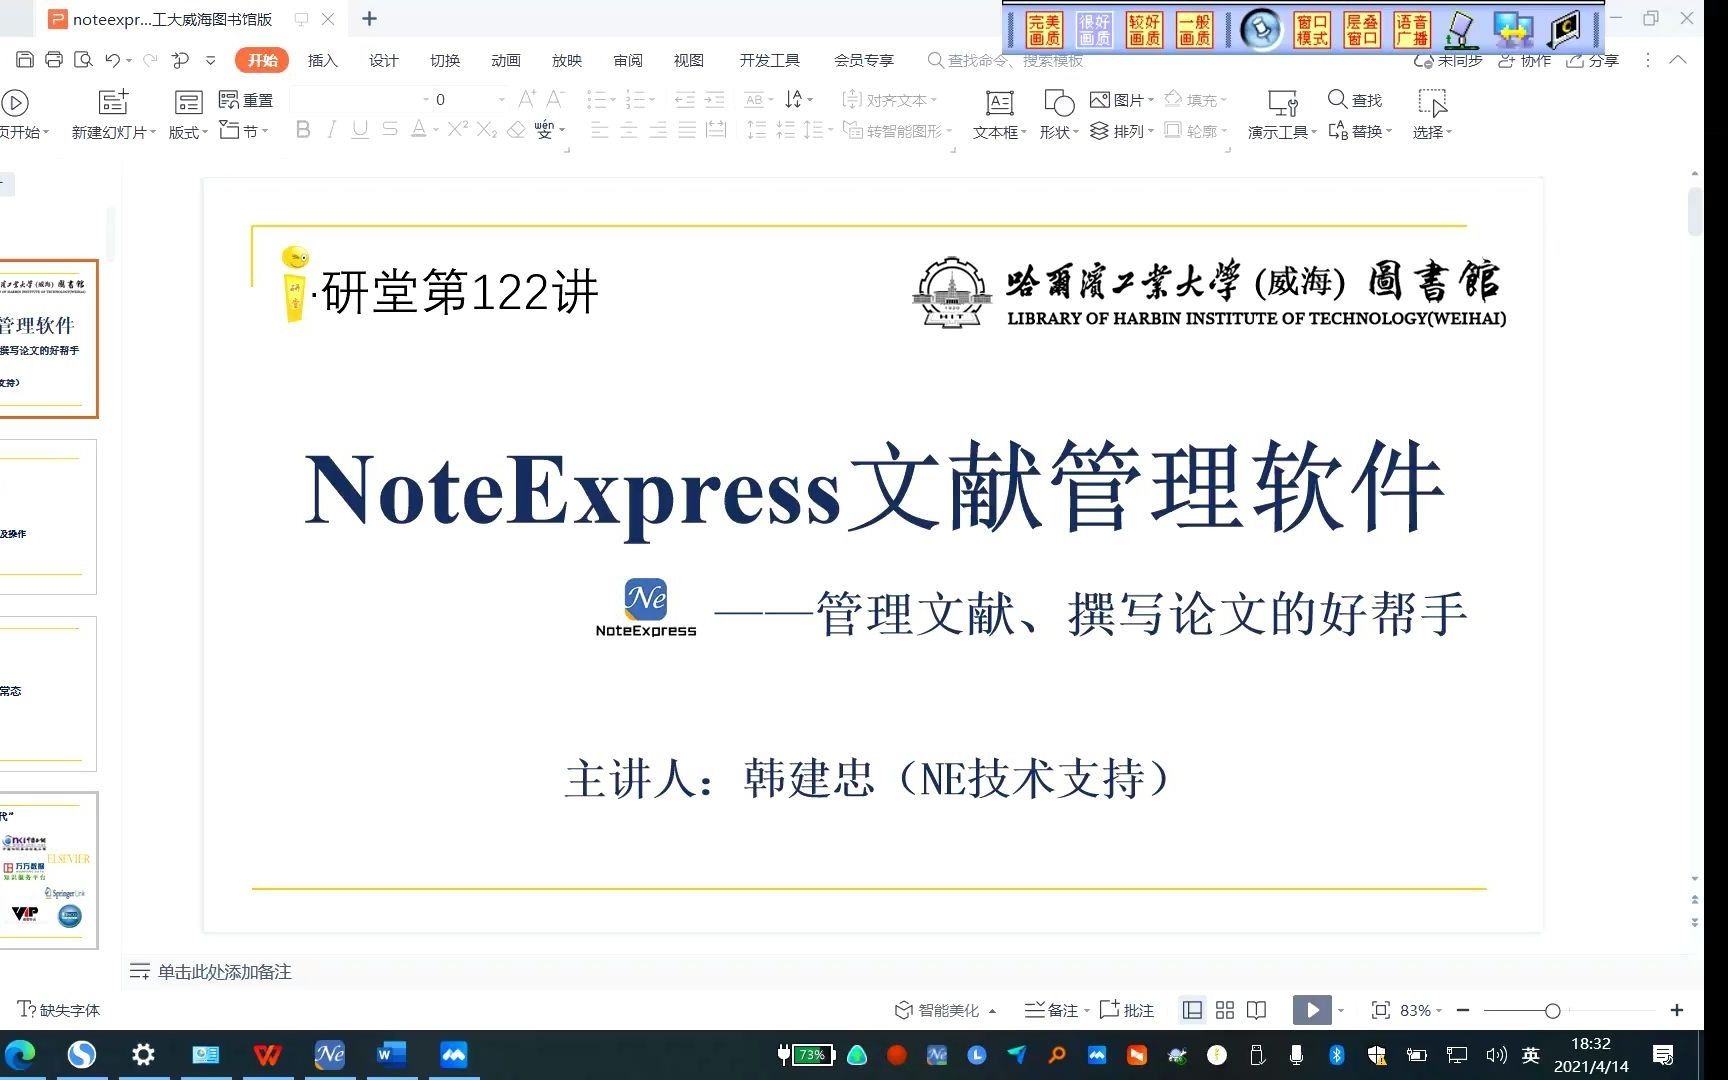Open the View (视图) tab

click(689, 60)
